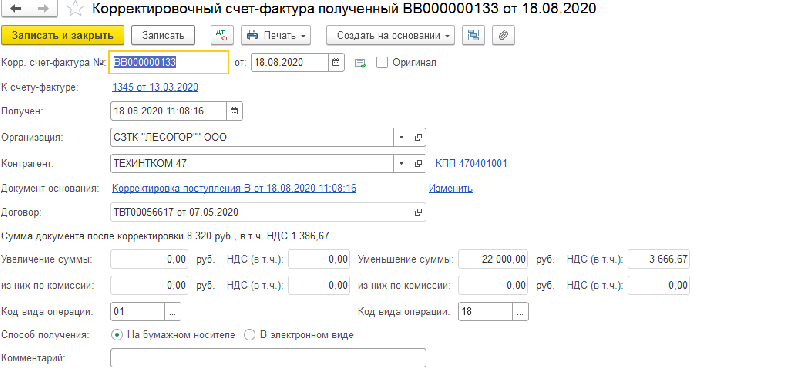This screenshot has height=378, width=800.
Task: Click the invoice date field 18.08.2020
Action: tap(290, 63)
